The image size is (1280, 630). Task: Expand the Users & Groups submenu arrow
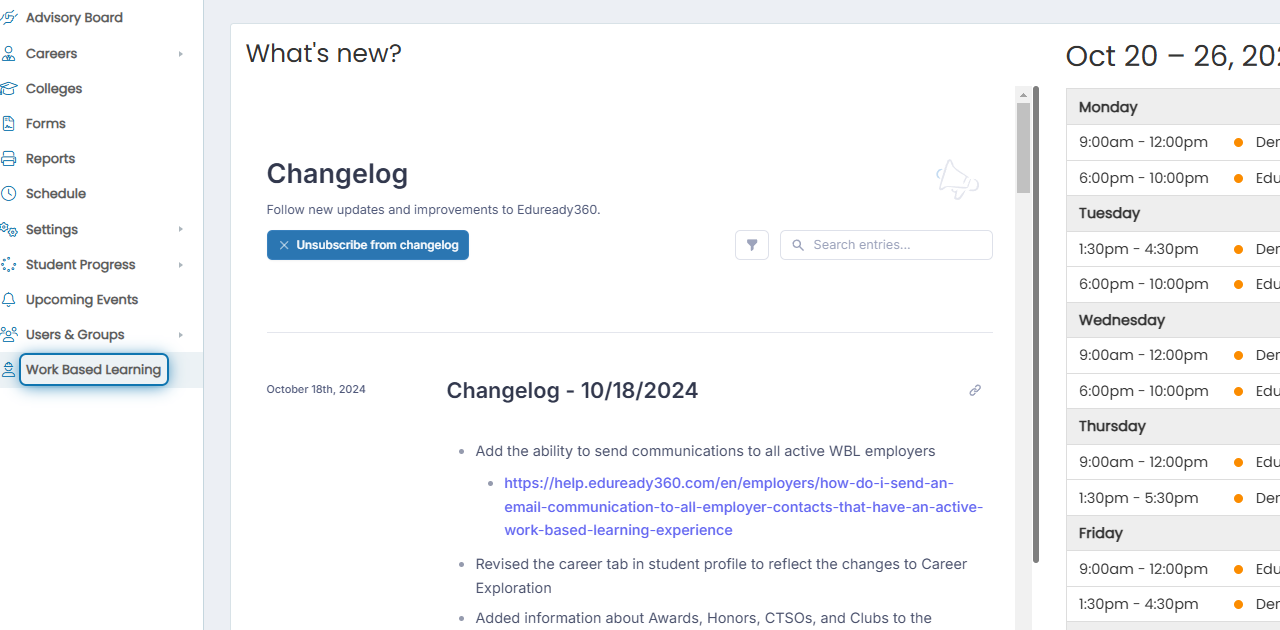[x=181, y=335]
